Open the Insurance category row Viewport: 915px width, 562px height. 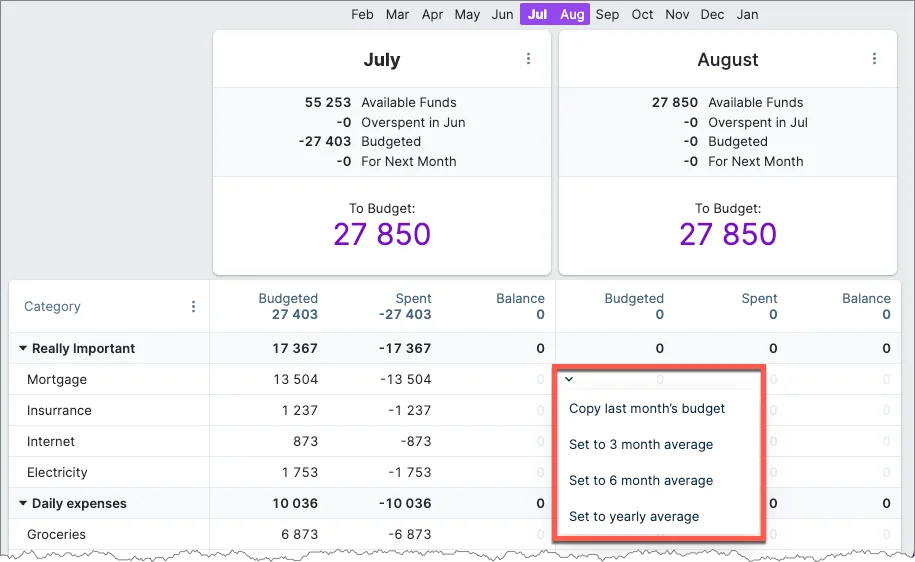[x=59, y=411]
